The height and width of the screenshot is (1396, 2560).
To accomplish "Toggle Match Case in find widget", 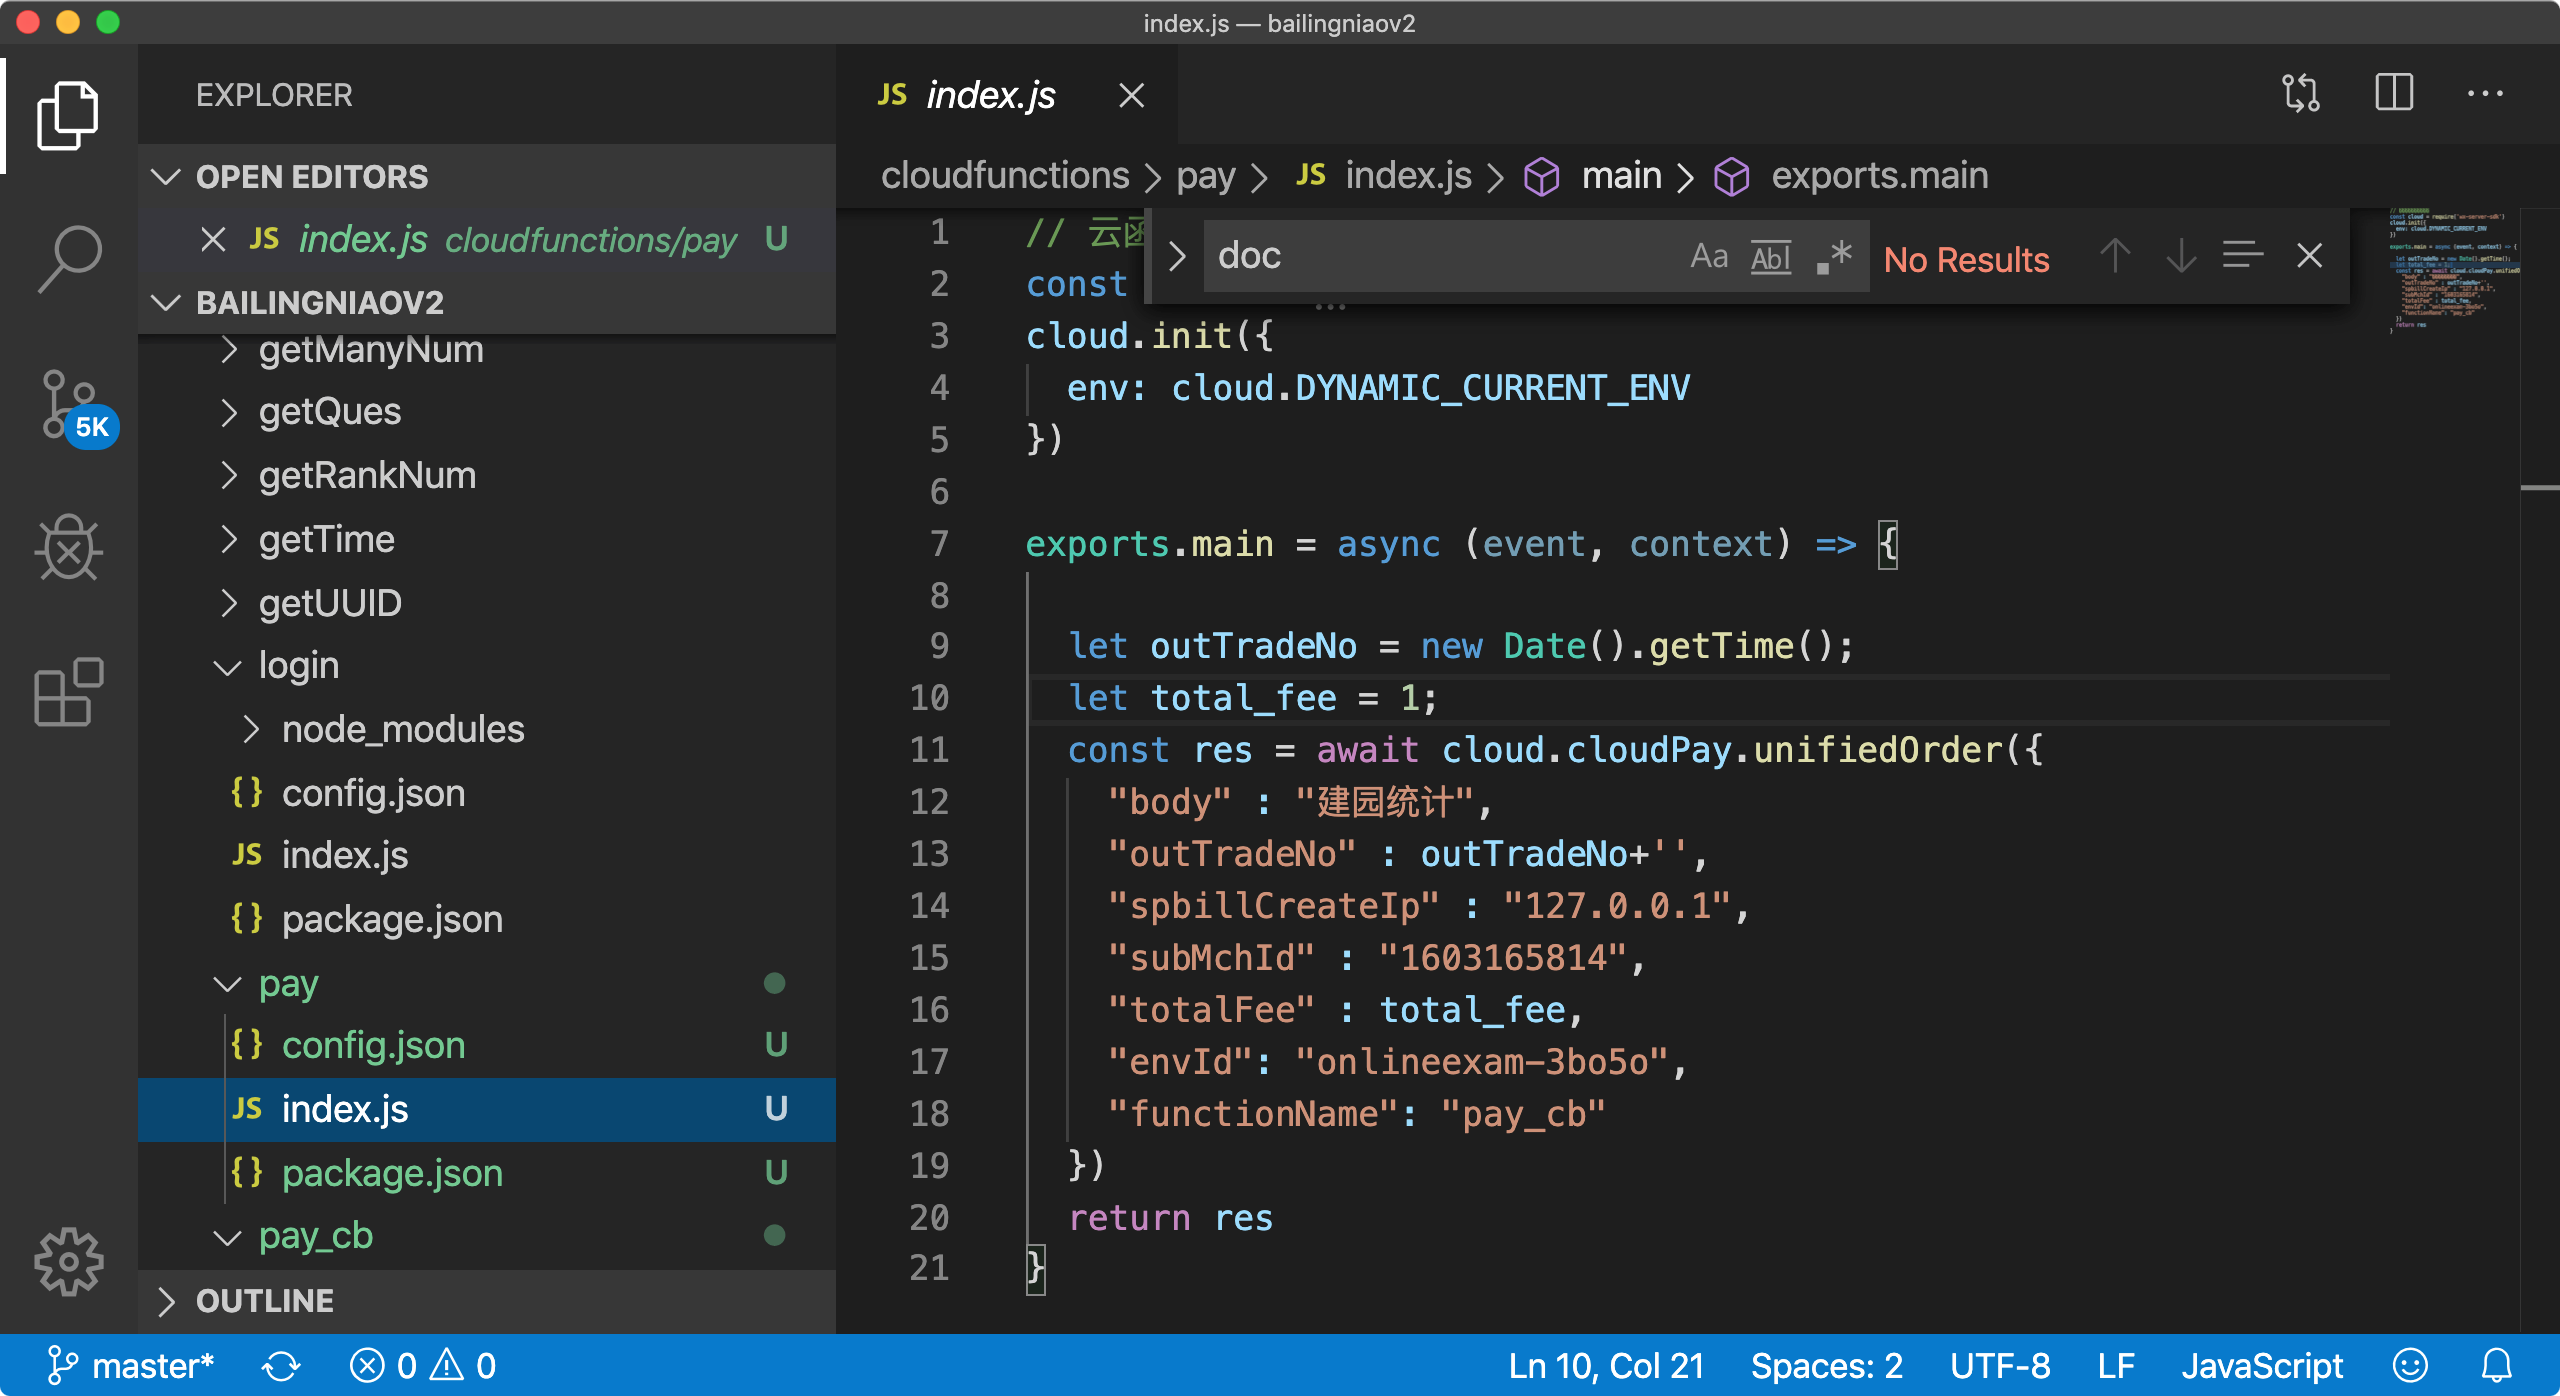I will (x=1708, y=257).
